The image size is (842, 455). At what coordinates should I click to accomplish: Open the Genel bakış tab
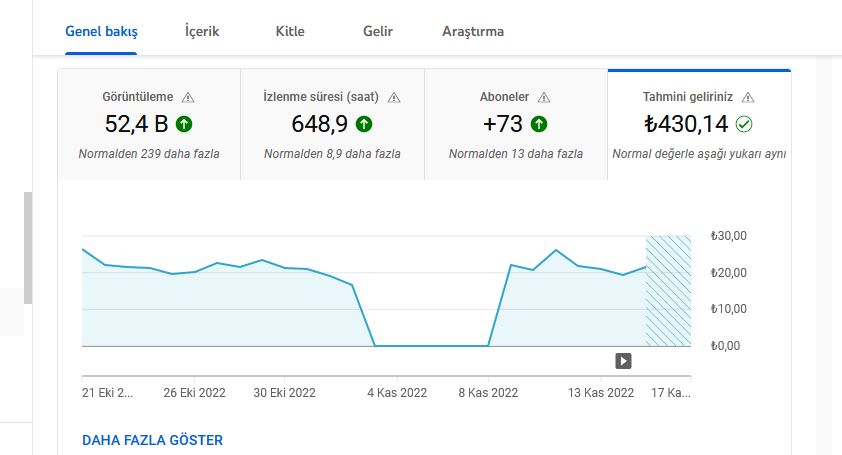tap(101, 31)
